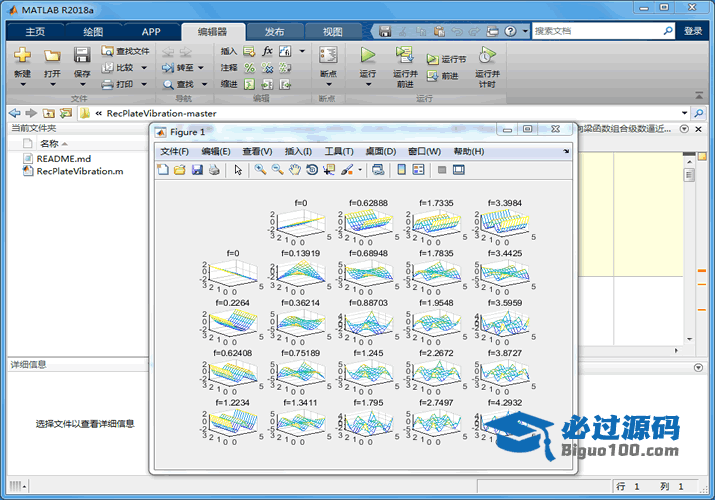Click 查找文件 (Find Files) in ribbon

125,51
